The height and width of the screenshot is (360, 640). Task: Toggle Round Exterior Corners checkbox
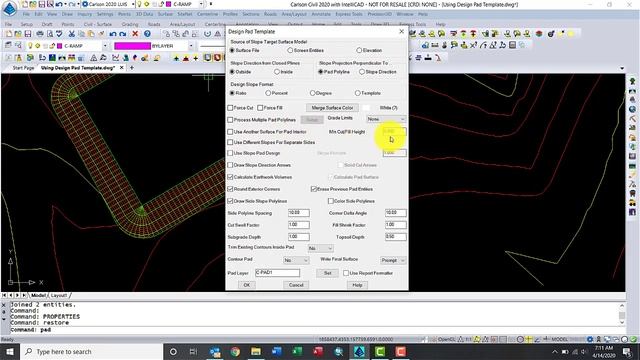click(230, 189)
